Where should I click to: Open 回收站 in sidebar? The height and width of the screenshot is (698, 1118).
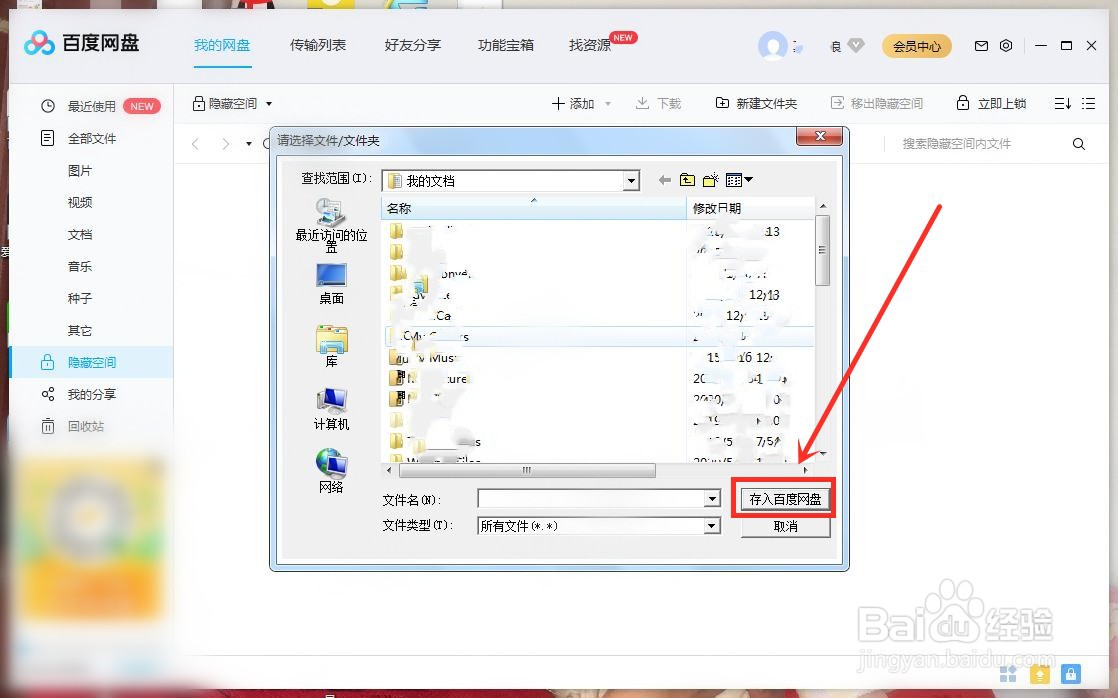(86, 426)
